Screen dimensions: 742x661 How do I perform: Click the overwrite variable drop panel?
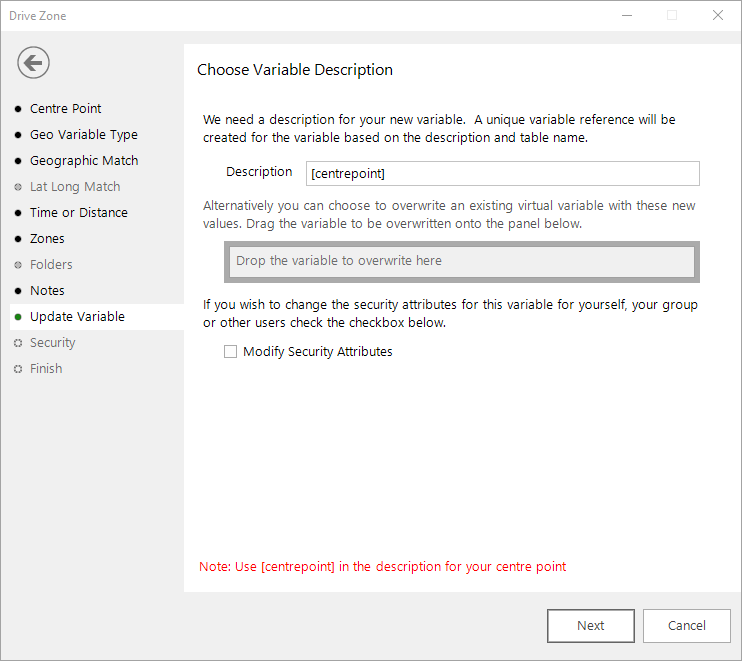point(462,262)
